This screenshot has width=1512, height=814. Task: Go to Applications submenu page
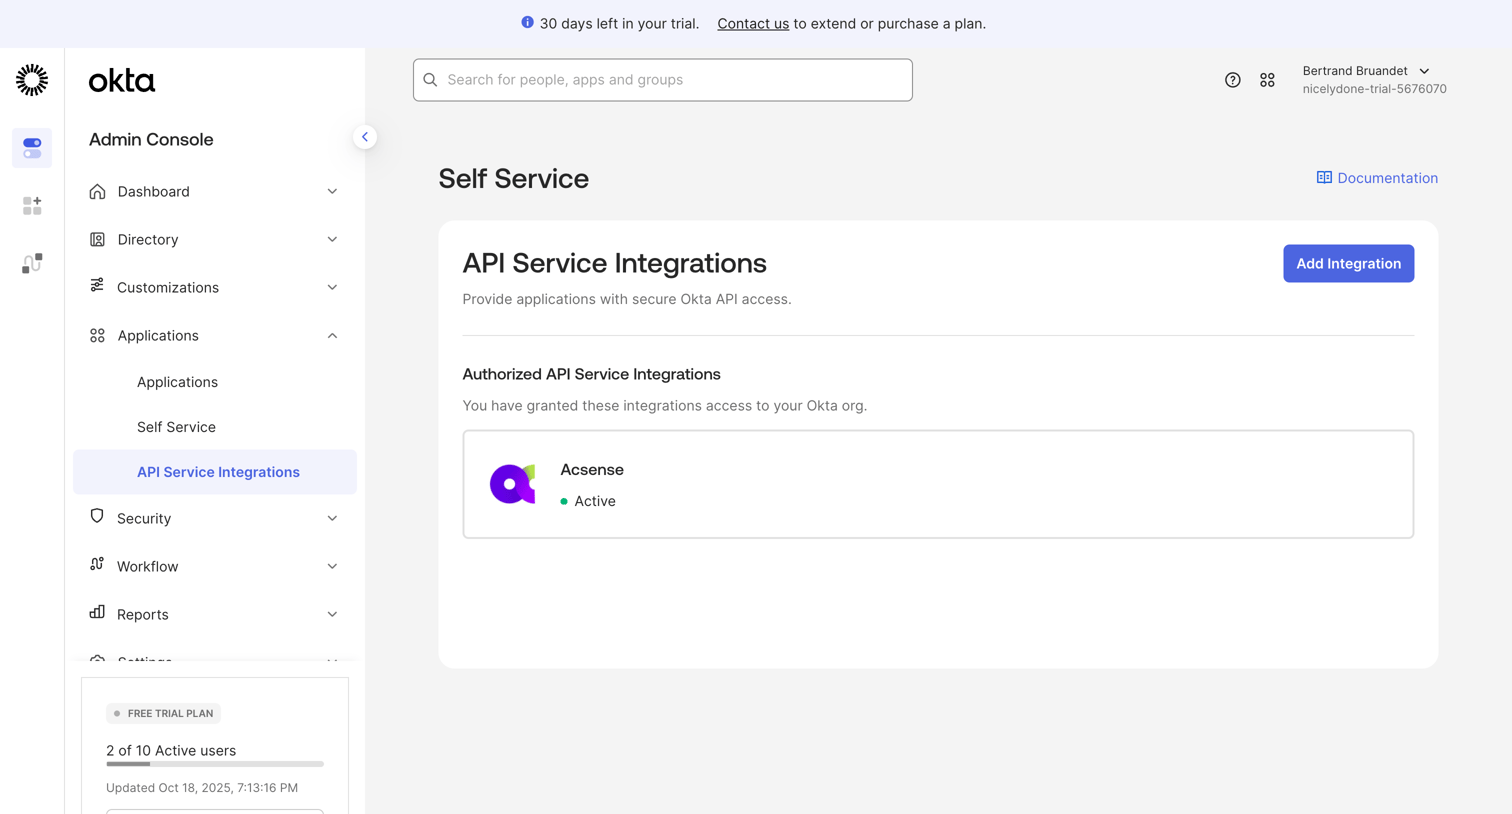point(177,382)
